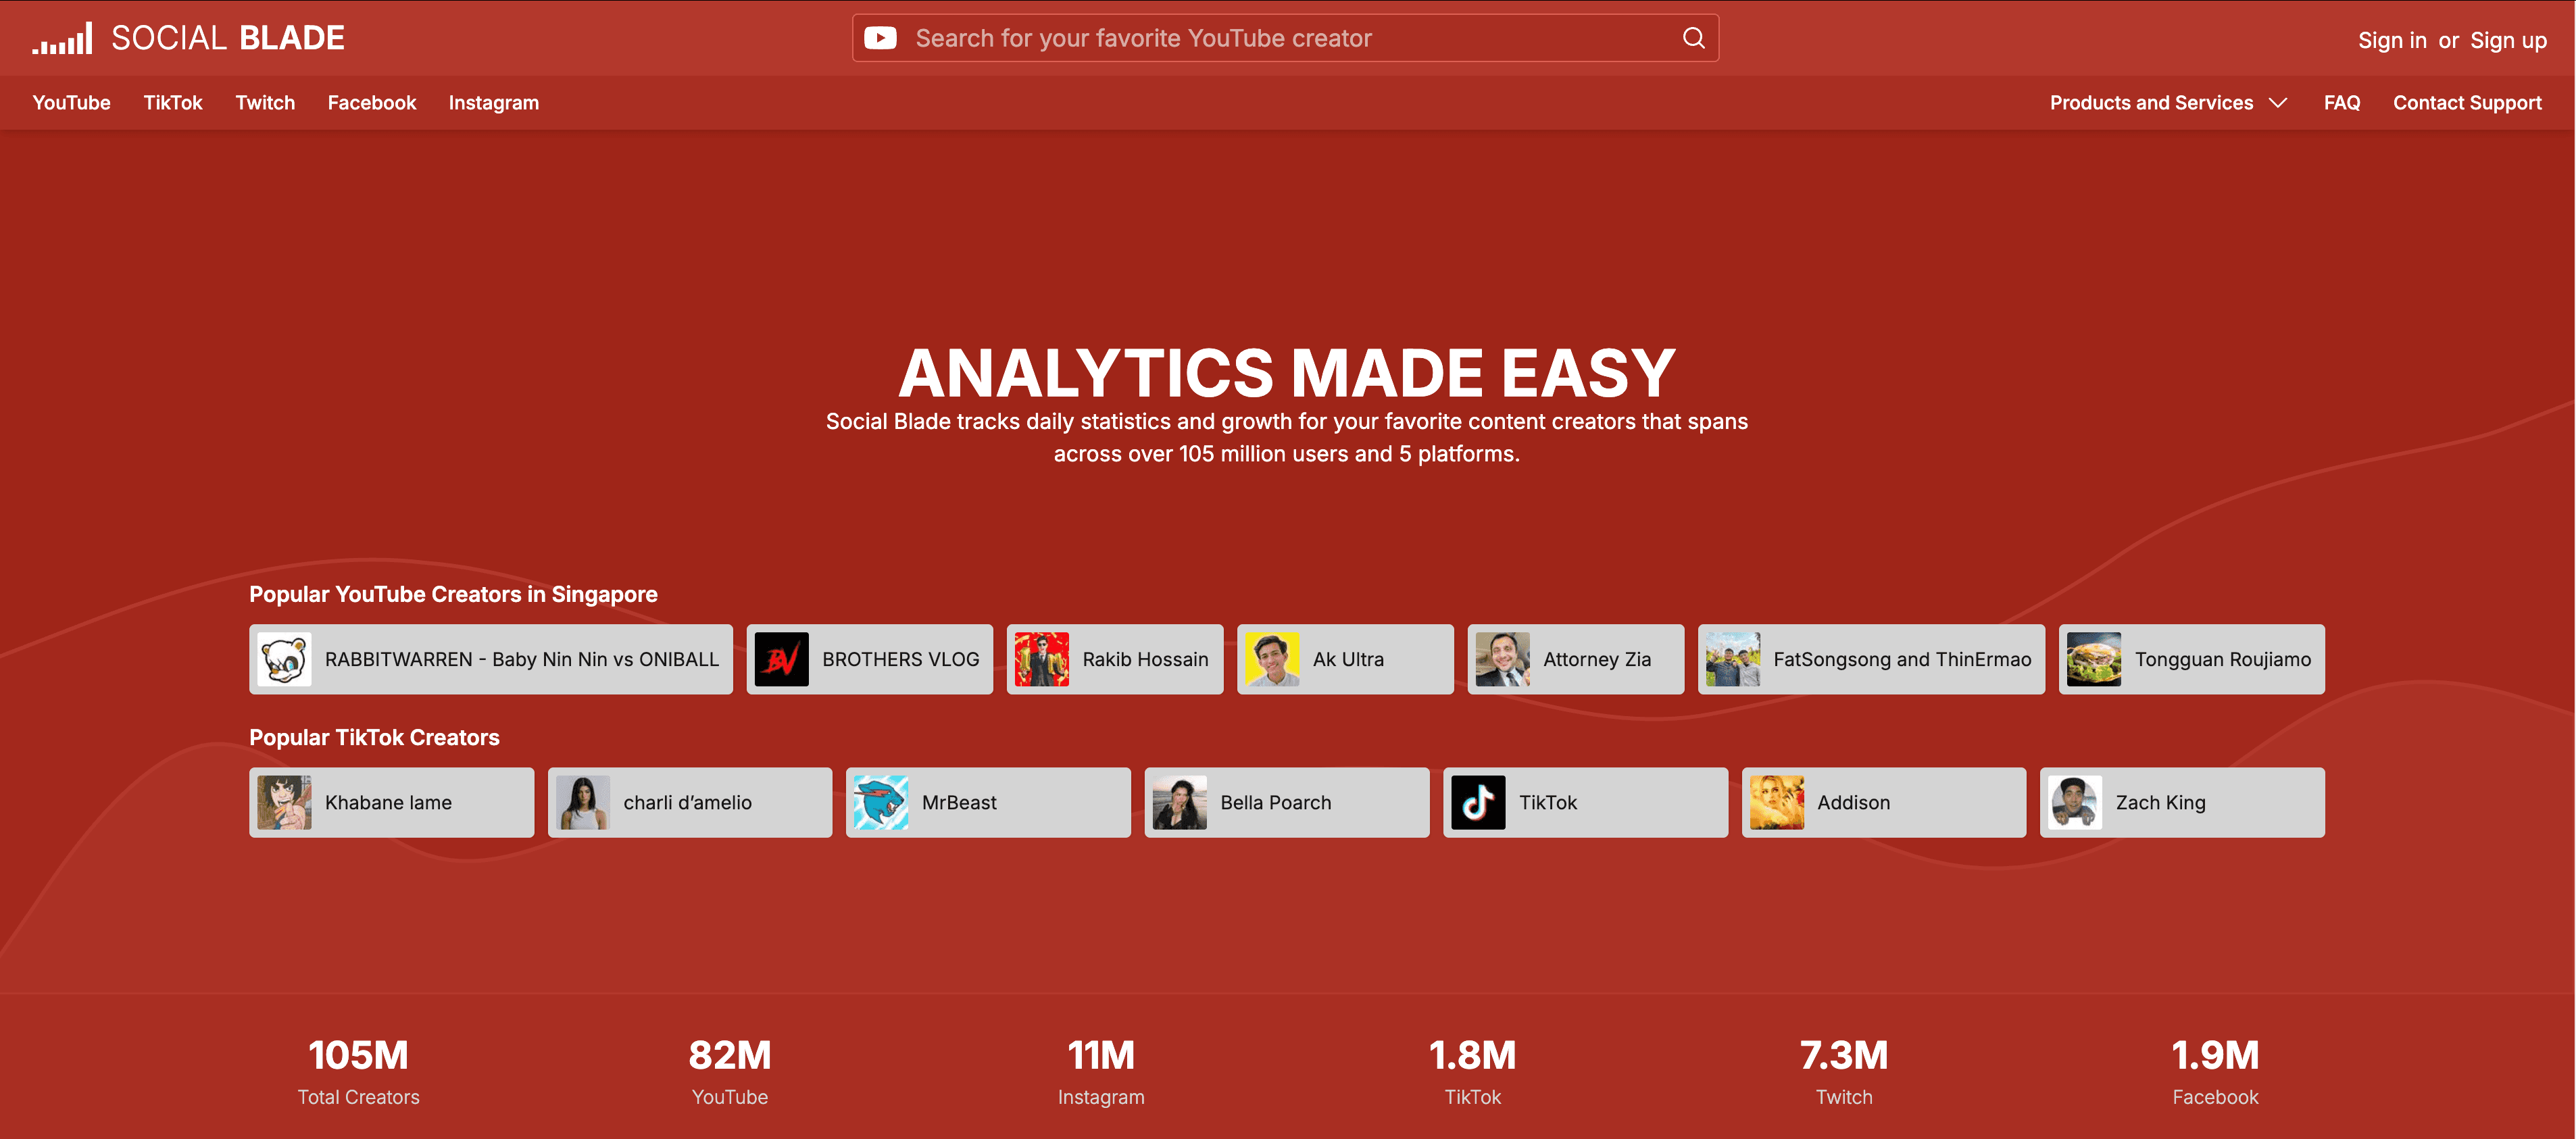The image size is (2576, 1139).
Task: Expand the Products and Services dropdown
Action: tap(2151, 102)
